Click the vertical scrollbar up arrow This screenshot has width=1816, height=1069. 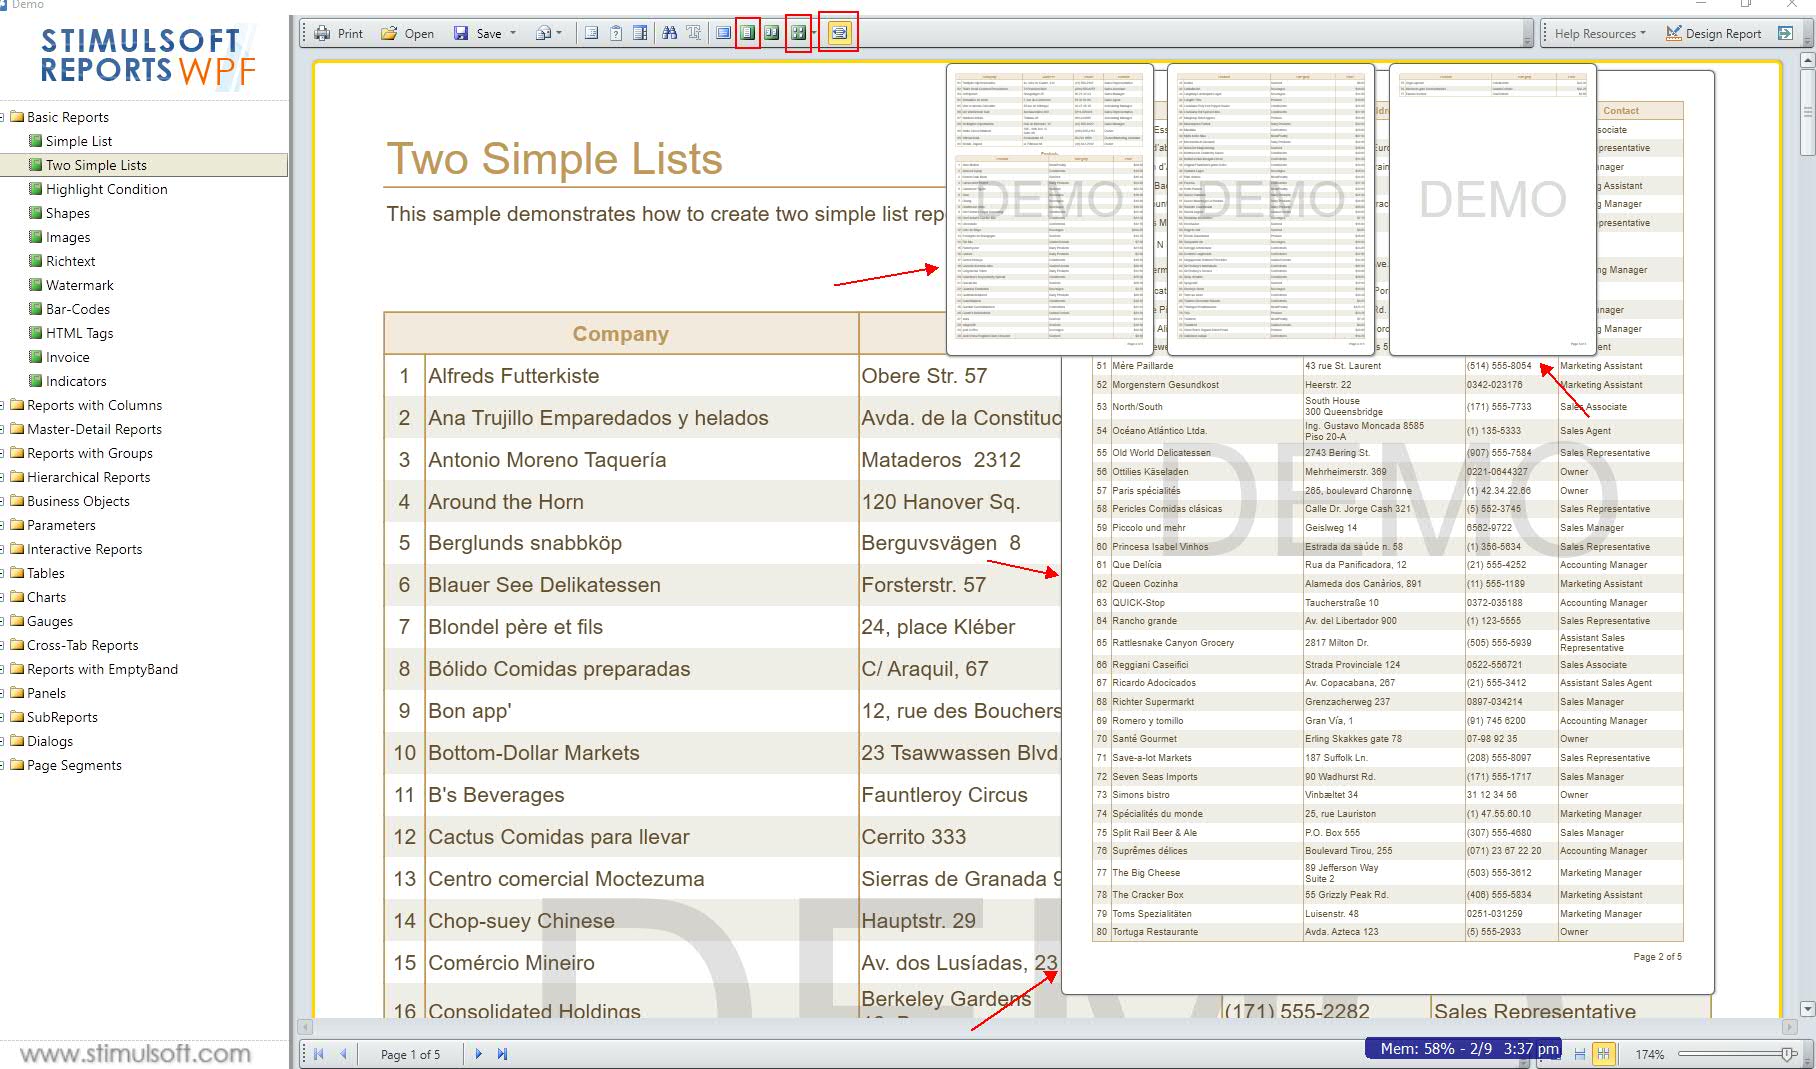[1807, 61]
